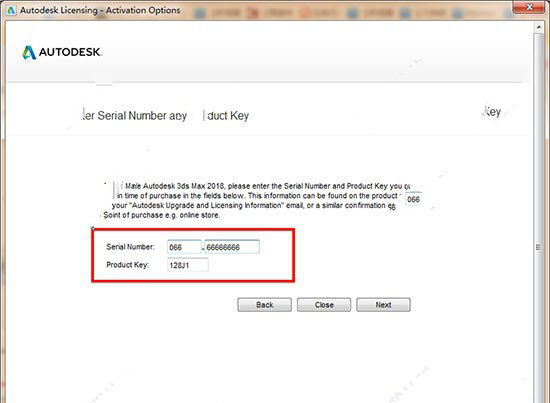Close the Activation Options window with the X
550x403 pixels.
[530, 7]
